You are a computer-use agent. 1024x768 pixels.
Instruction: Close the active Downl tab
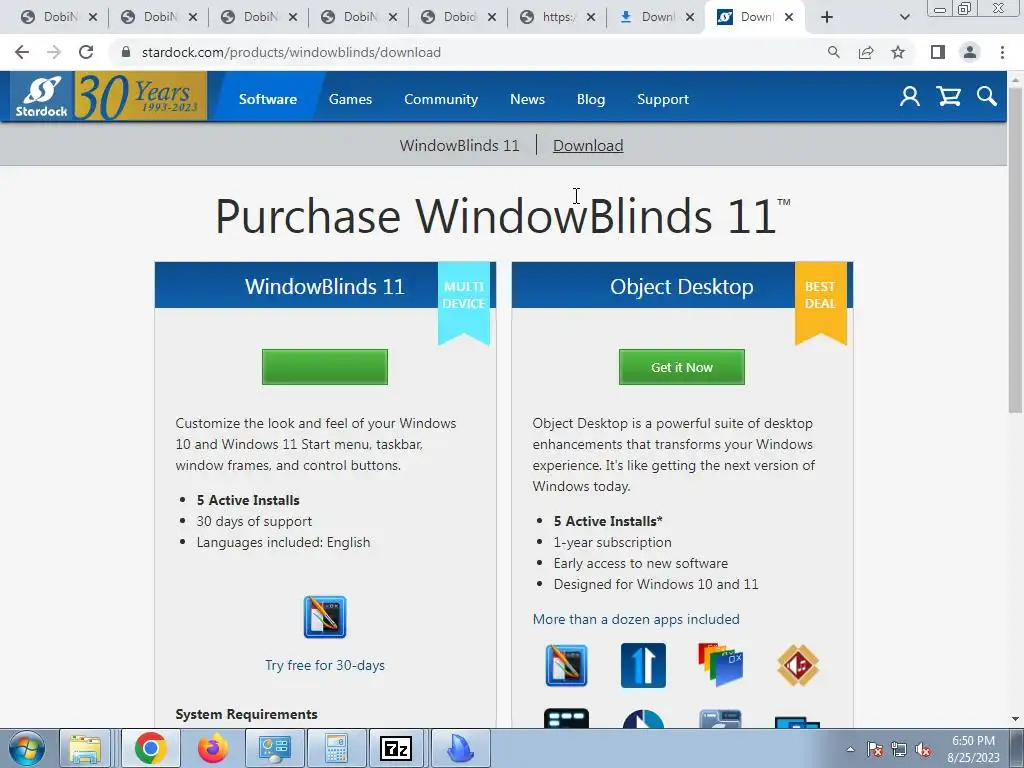point(789,17)
